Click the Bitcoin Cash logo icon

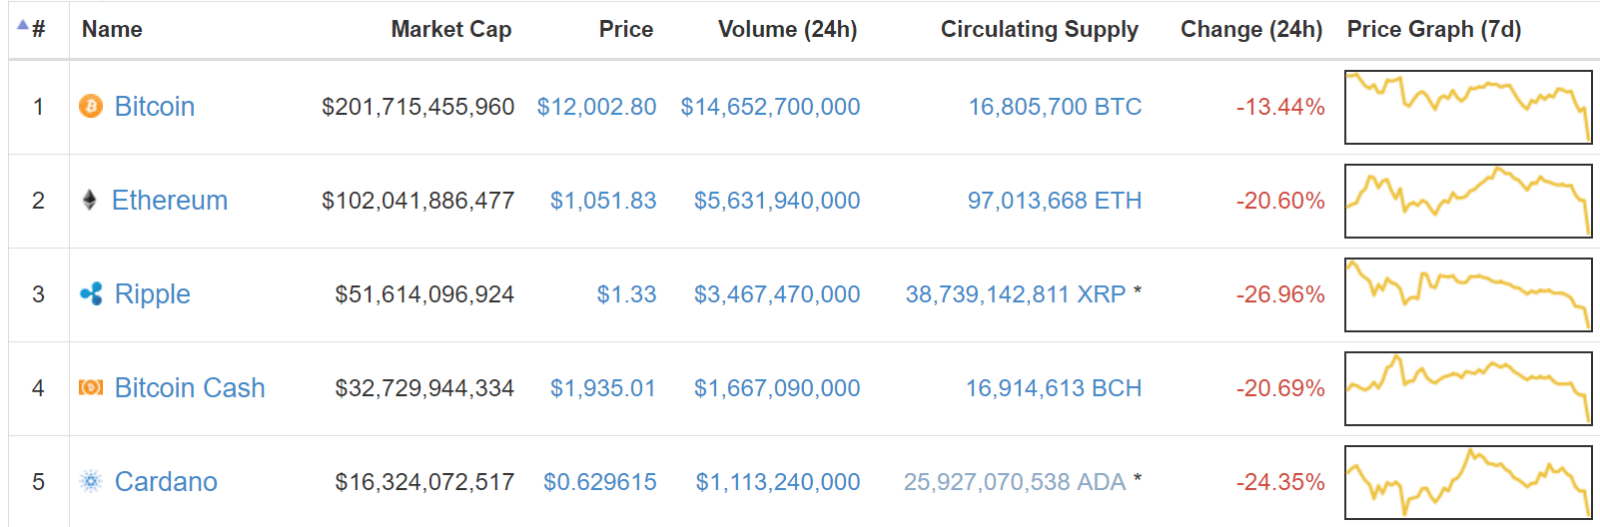[x=91, y=387]
